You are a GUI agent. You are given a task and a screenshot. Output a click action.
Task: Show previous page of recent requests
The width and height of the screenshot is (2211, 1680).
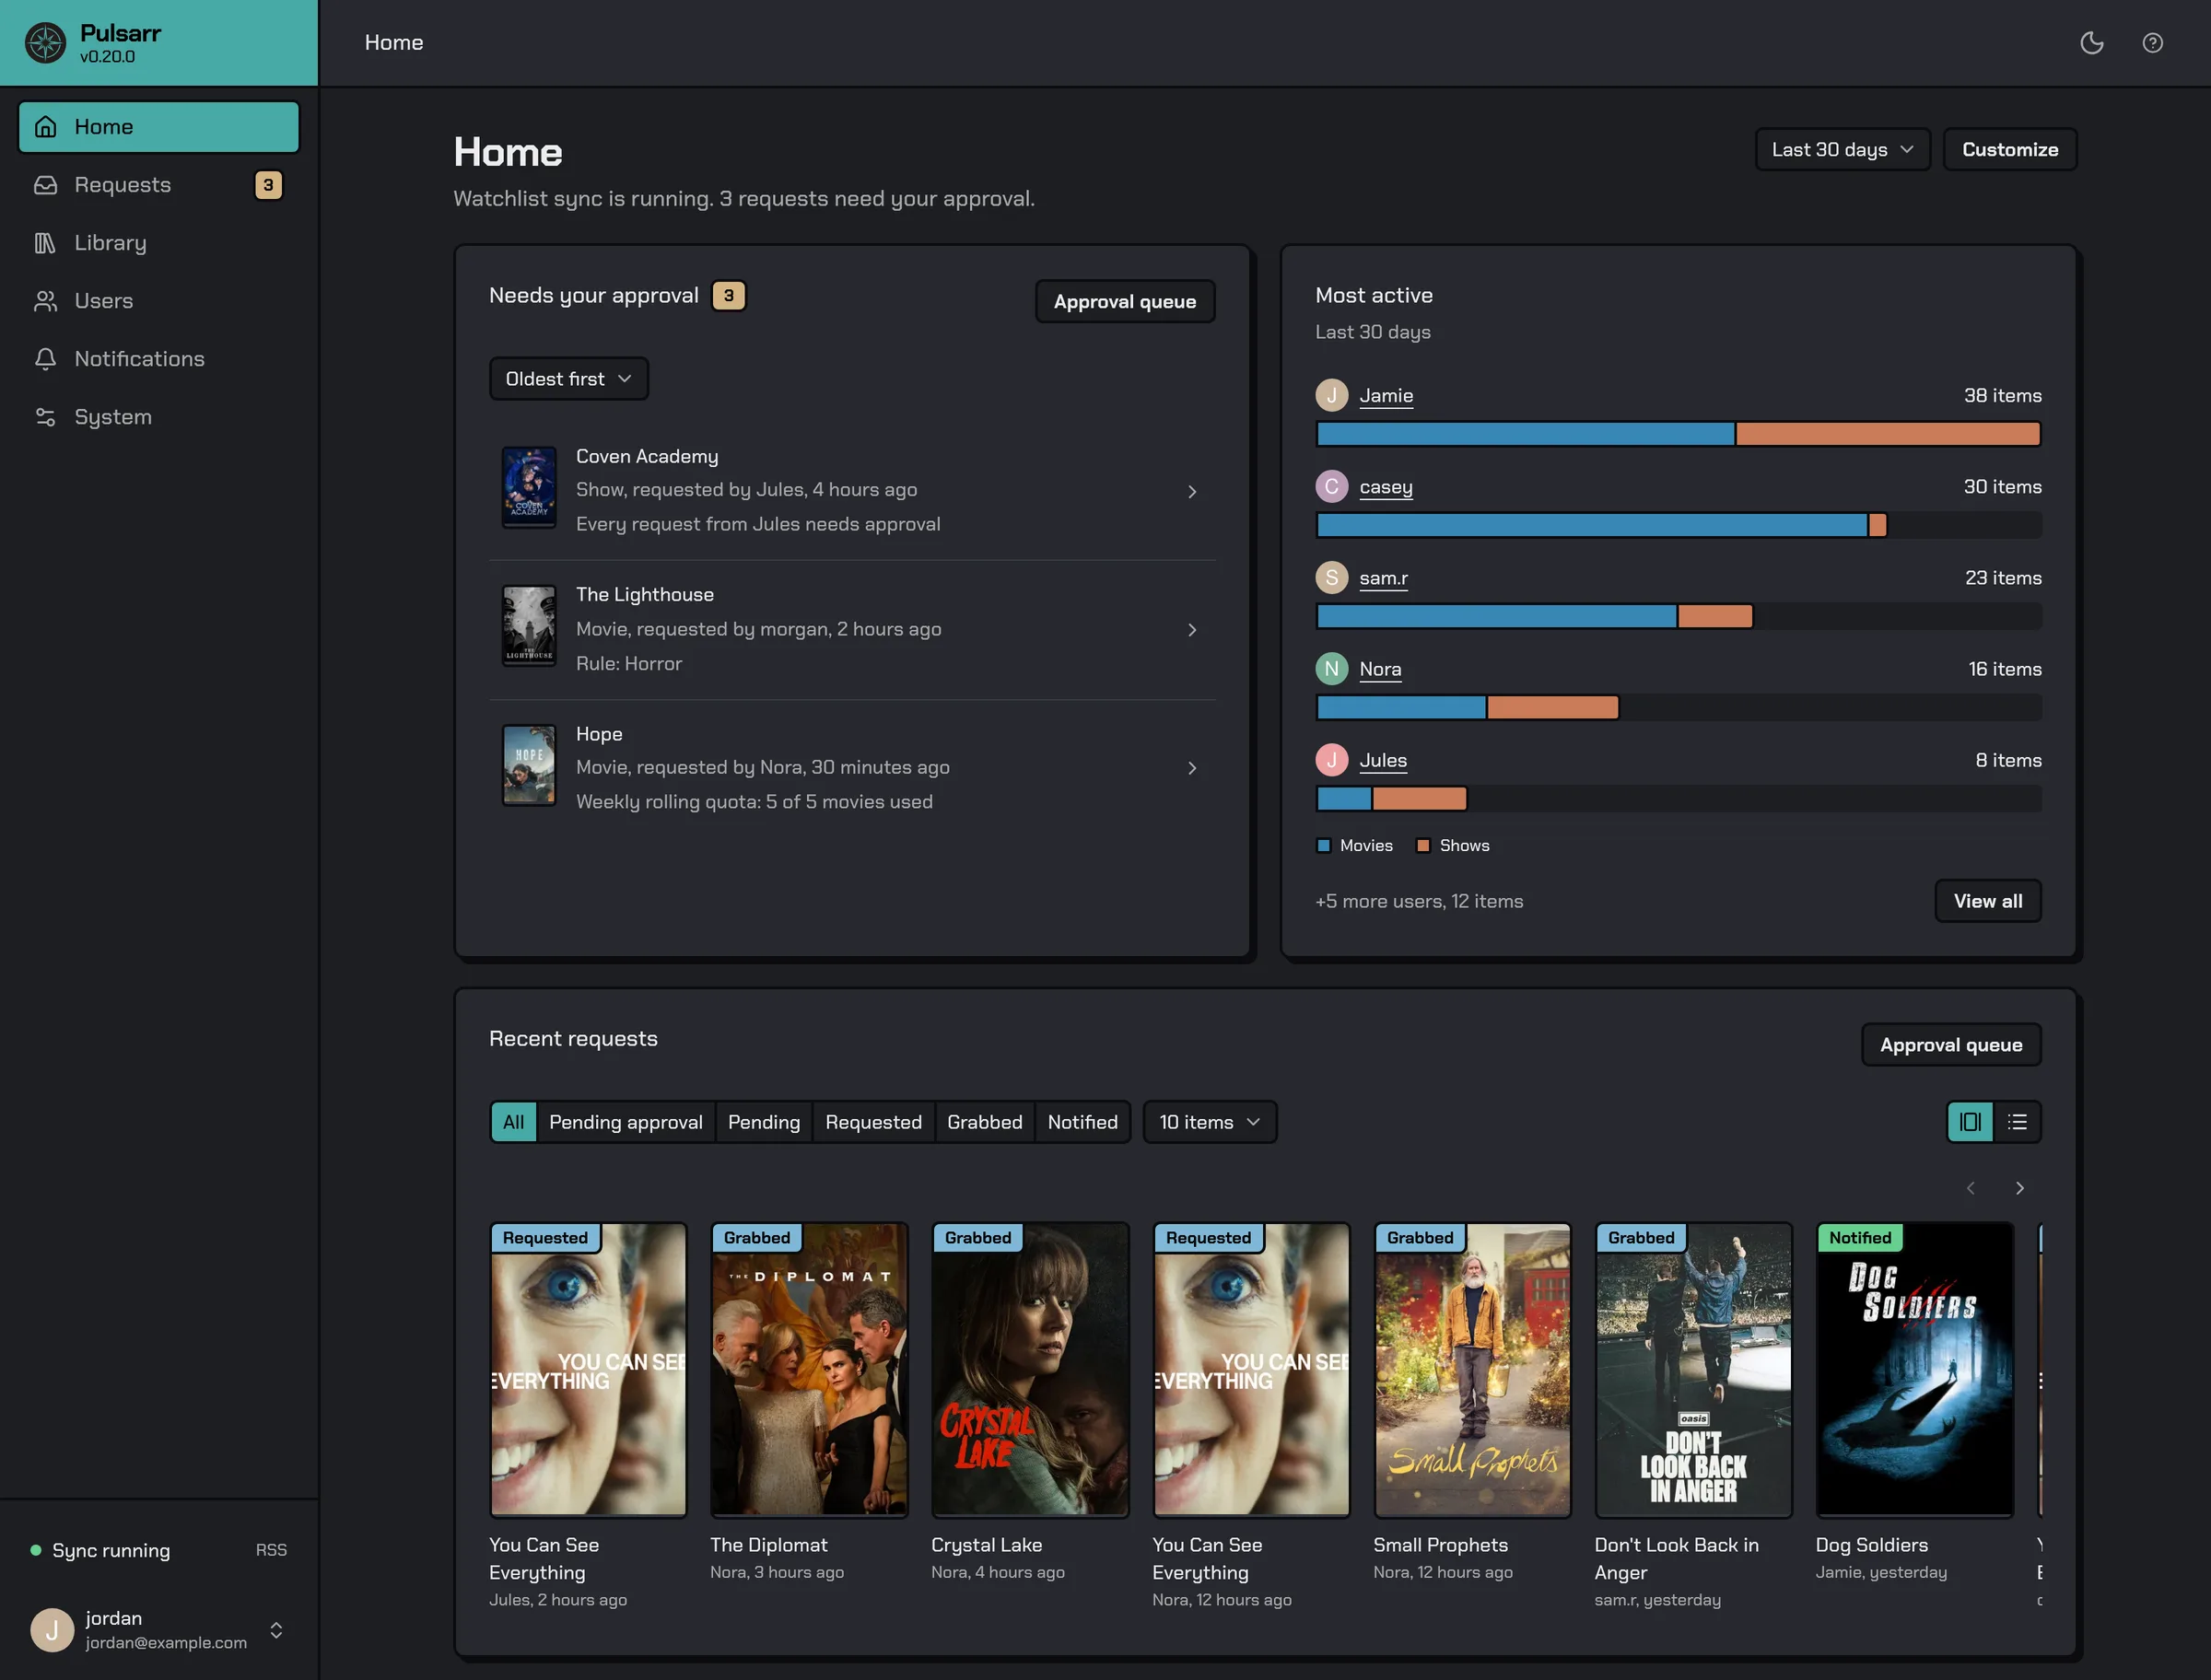pyautogui.click(x=1970, y=1188)
